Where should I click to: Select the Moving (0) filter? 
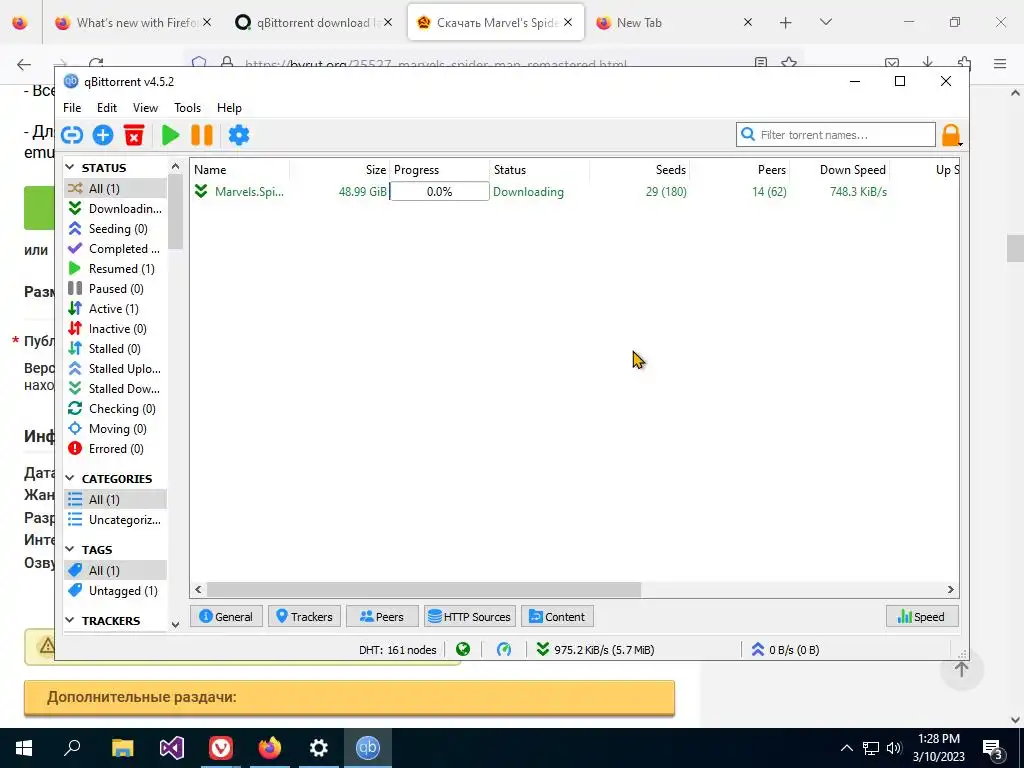[116, 429]
